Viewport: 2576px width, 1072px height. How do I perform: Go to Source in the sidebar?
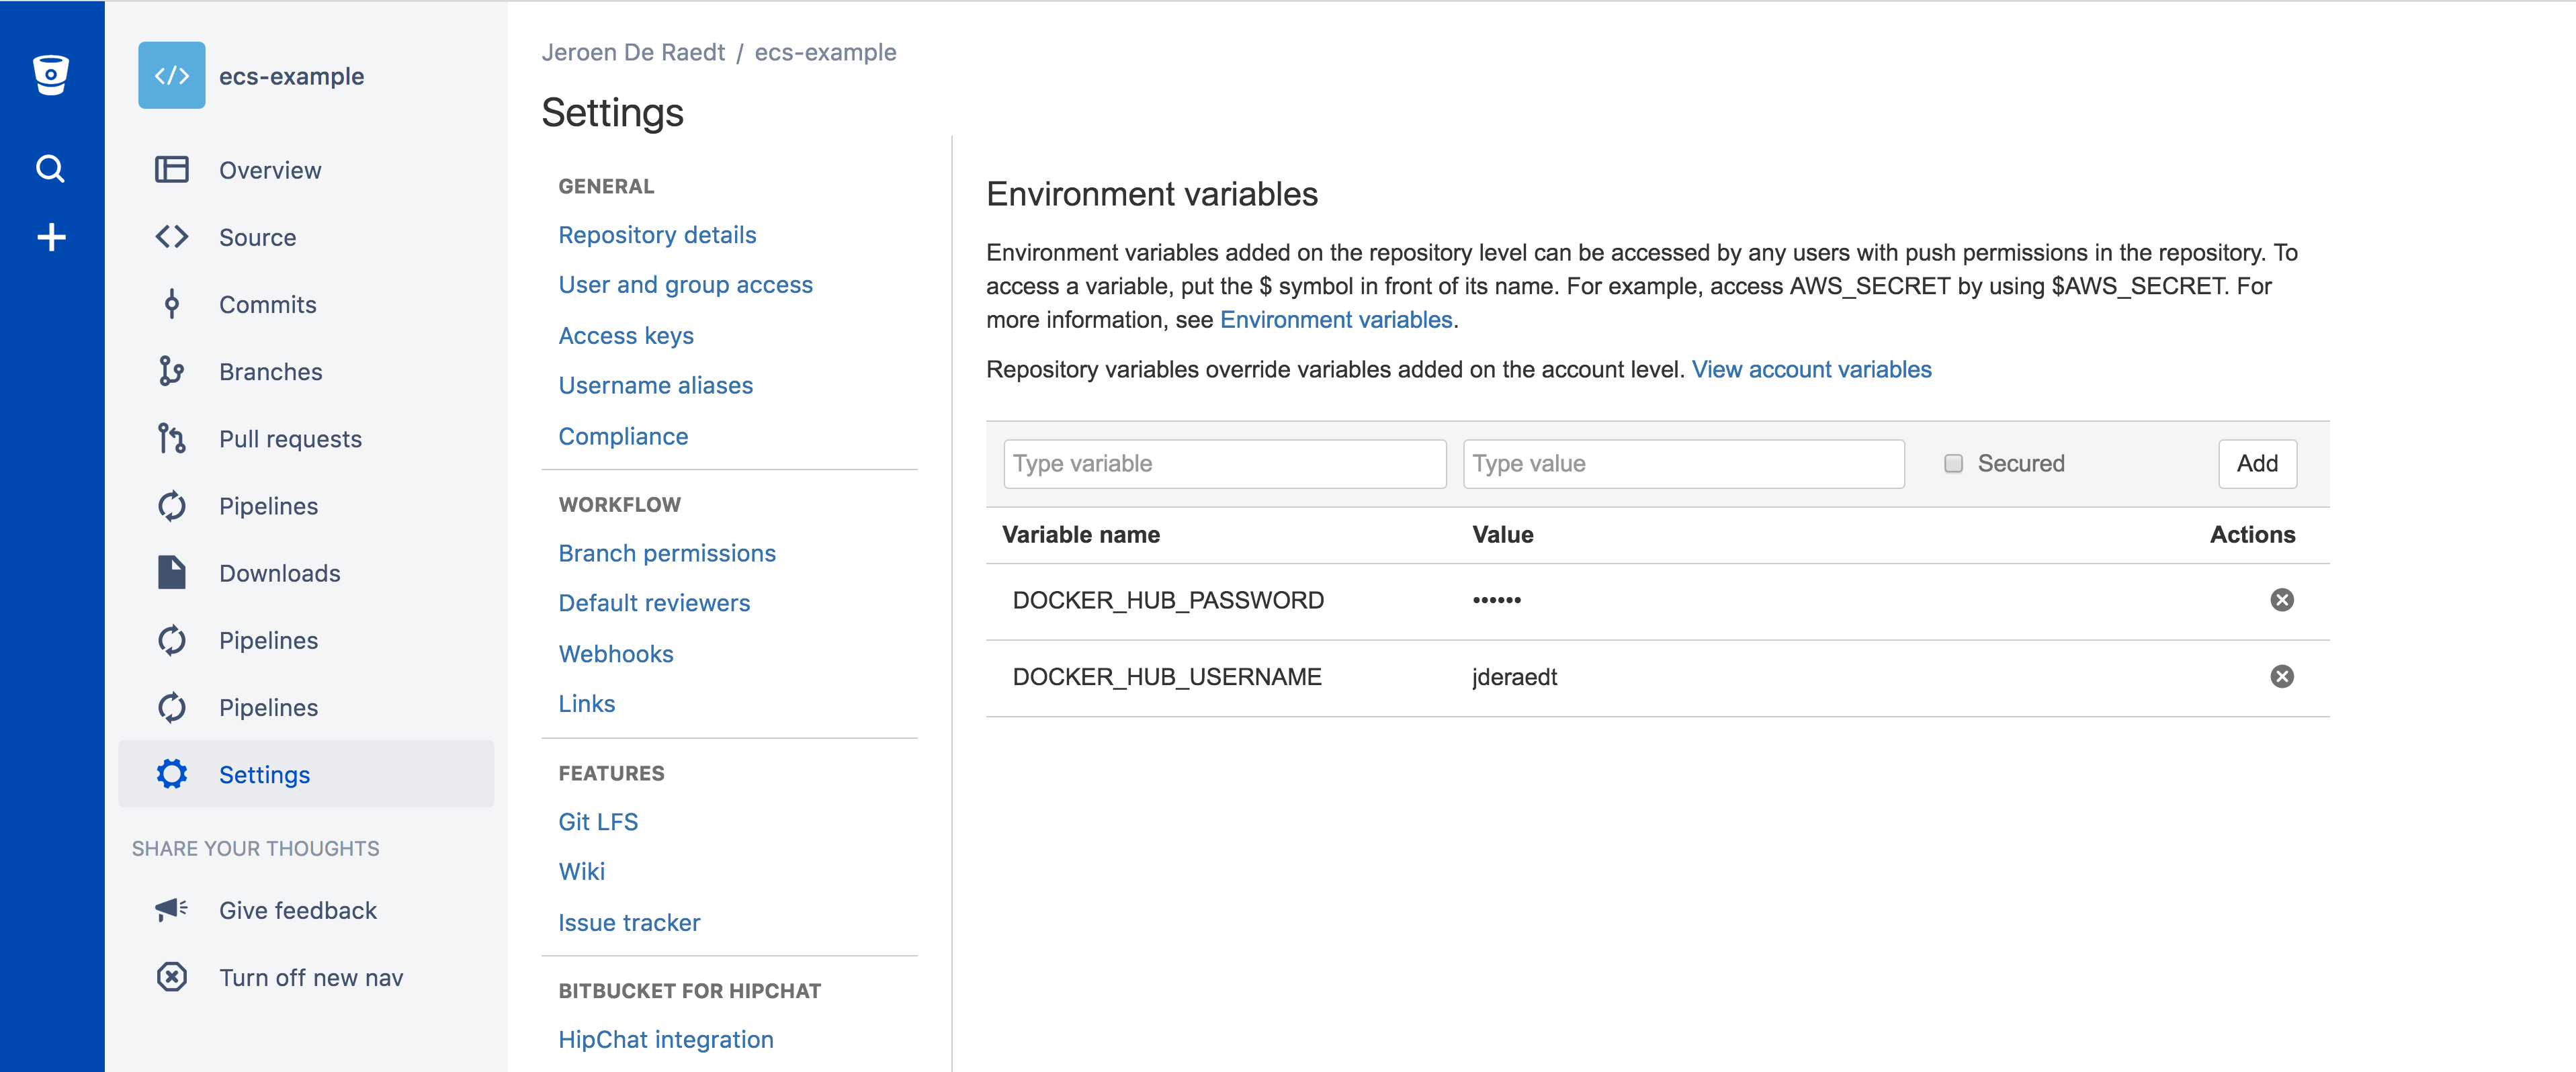(257, 237)
